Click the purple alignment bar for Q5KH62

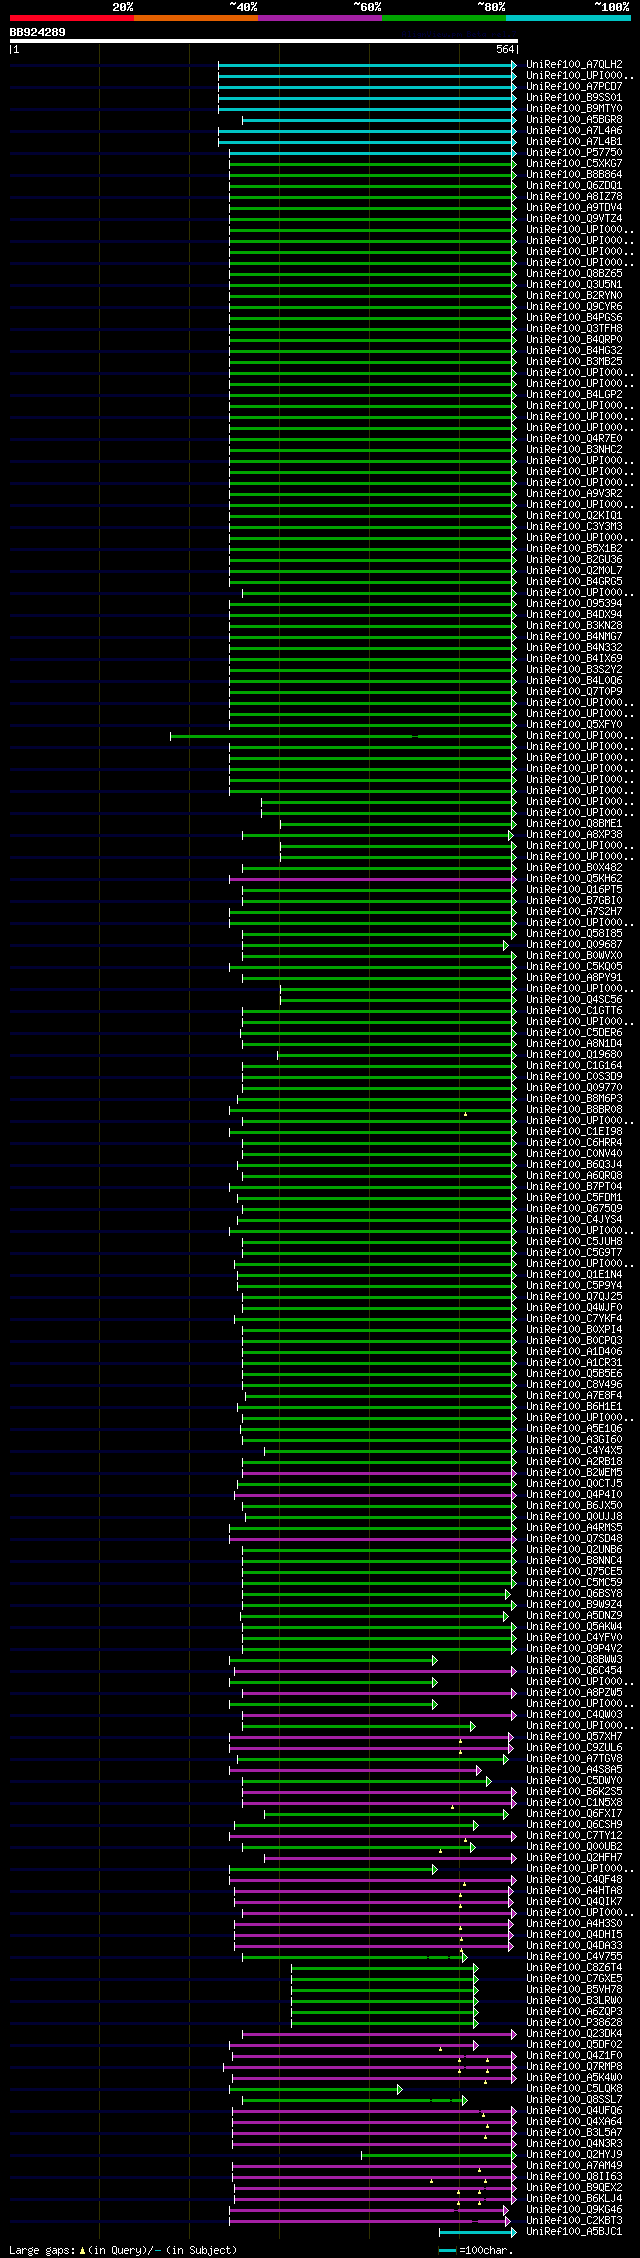click(373, 879)
